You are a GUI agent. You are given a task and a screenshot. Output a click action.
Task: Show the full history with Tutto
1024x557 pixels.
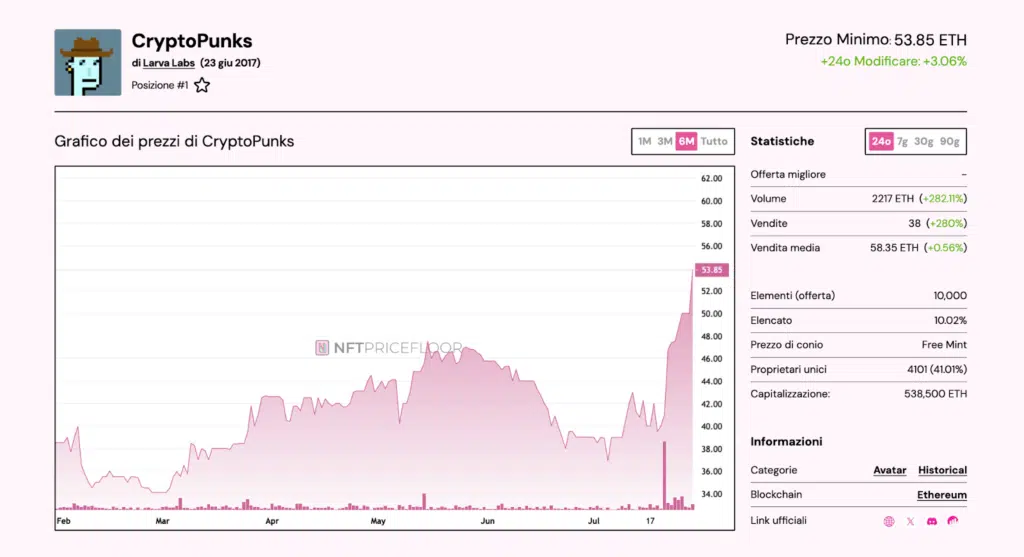pos(714,142)
